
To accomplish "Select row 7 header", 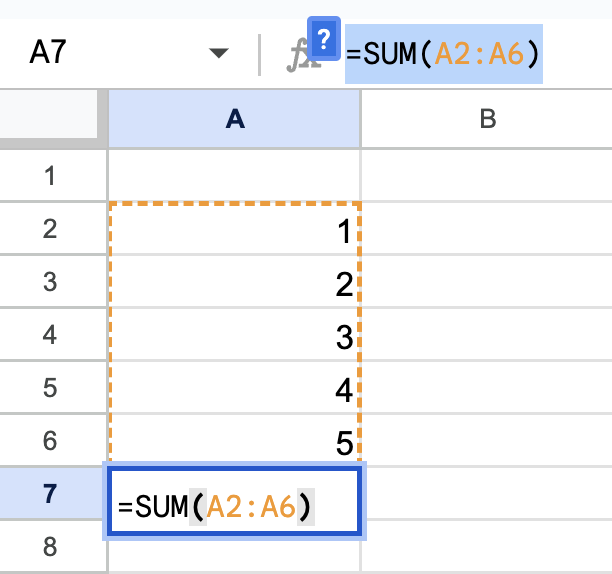I will pos(52,493).
